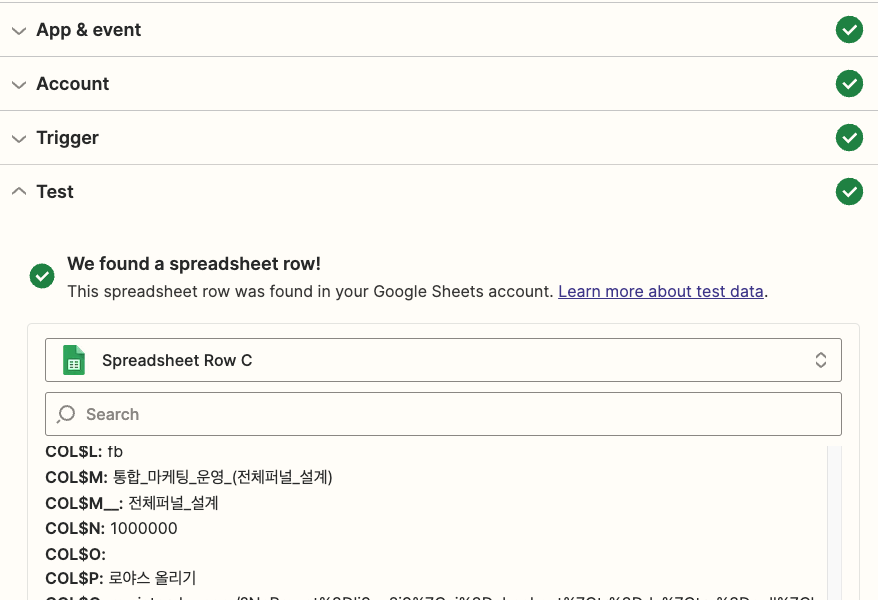Screen dimensions: 878x600
Task: Expand the App & event section chevron
Action: (x=18, y=30)
